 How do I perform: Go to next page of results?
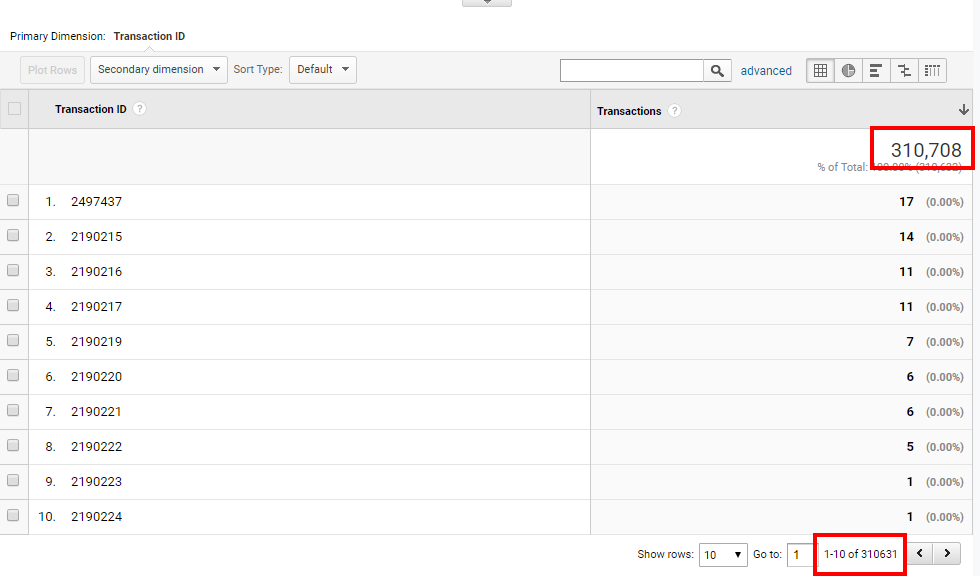(x=947, y=554)
